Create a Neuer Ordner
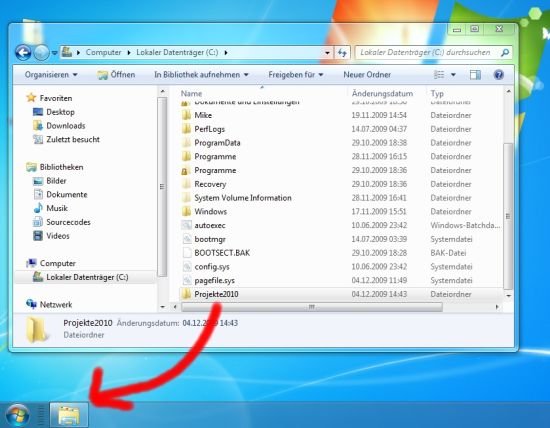This screenshot has height=428, width=550. point(367,75)
